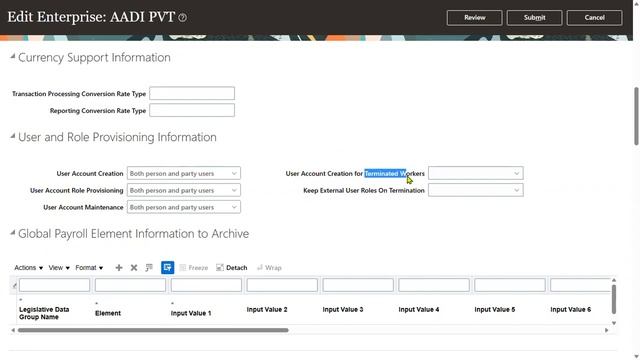640x360 pixels.
Task: Click filter field above Input Value 3
Action: pos(358,285)
